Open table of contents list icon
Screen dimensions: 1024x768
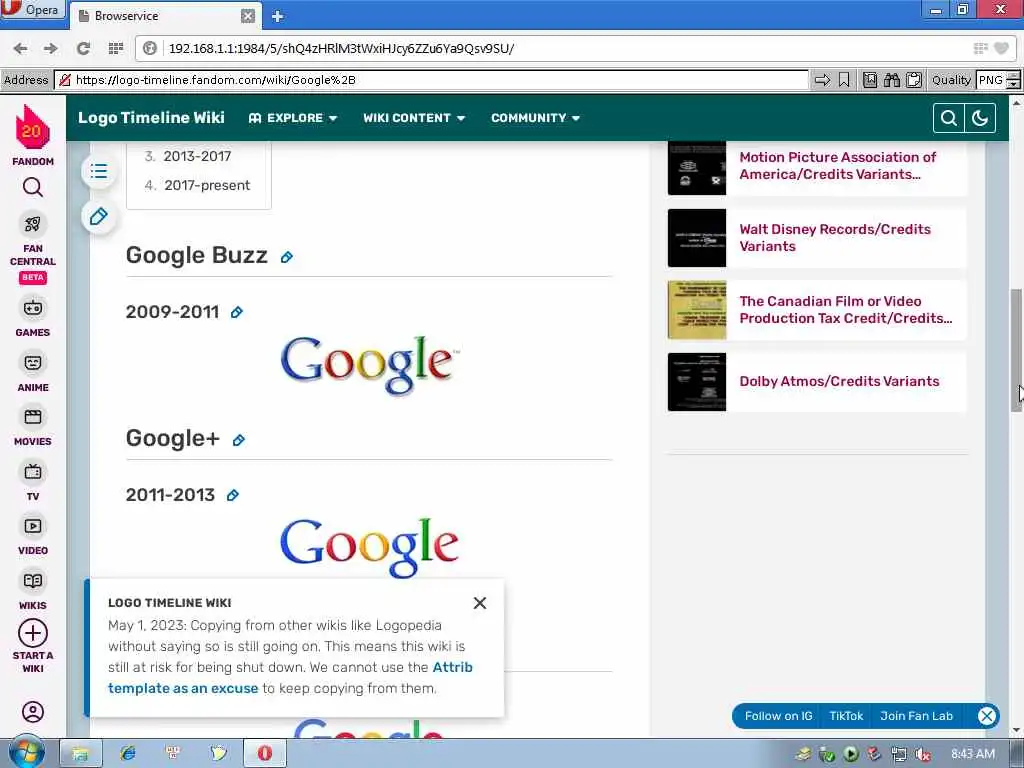(99, 171)
